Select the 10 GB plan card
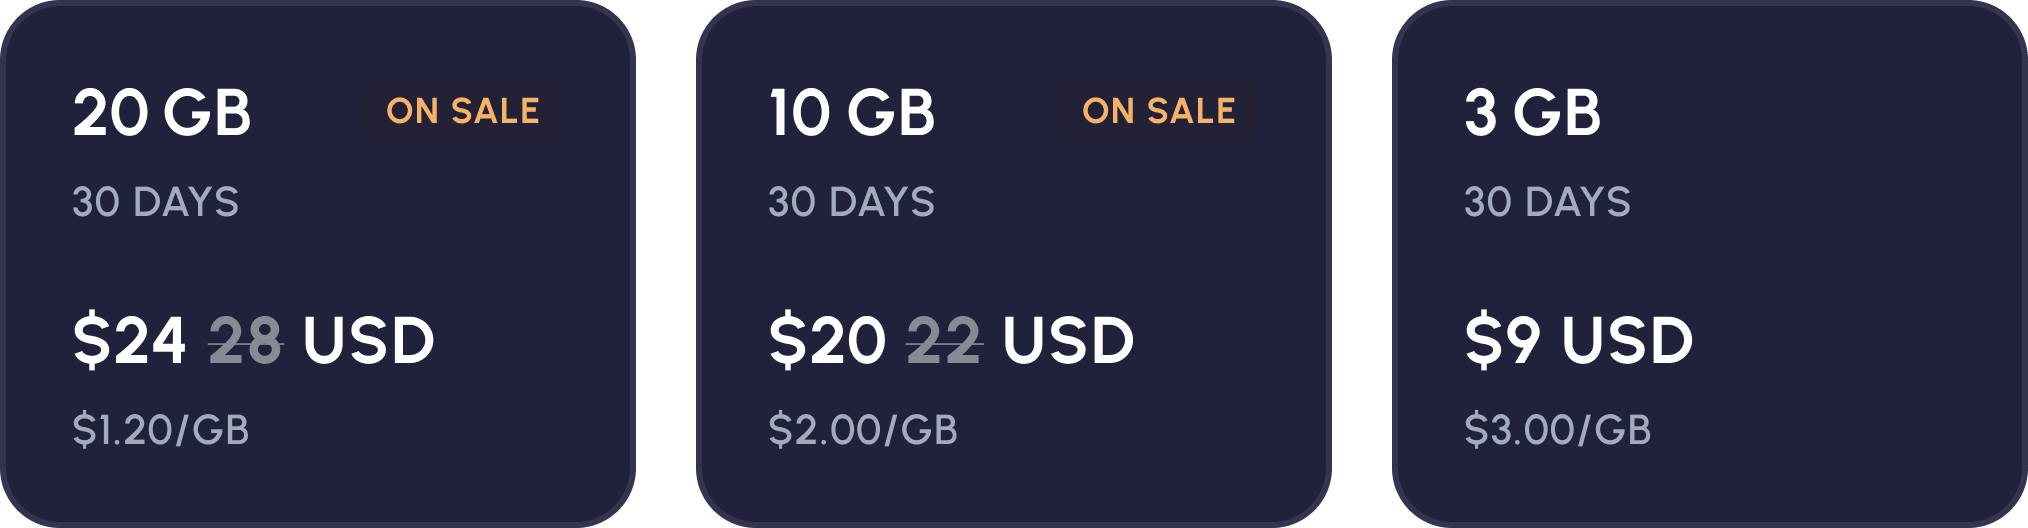This screenshot has height=528, width=2028. pos(1014,264)
